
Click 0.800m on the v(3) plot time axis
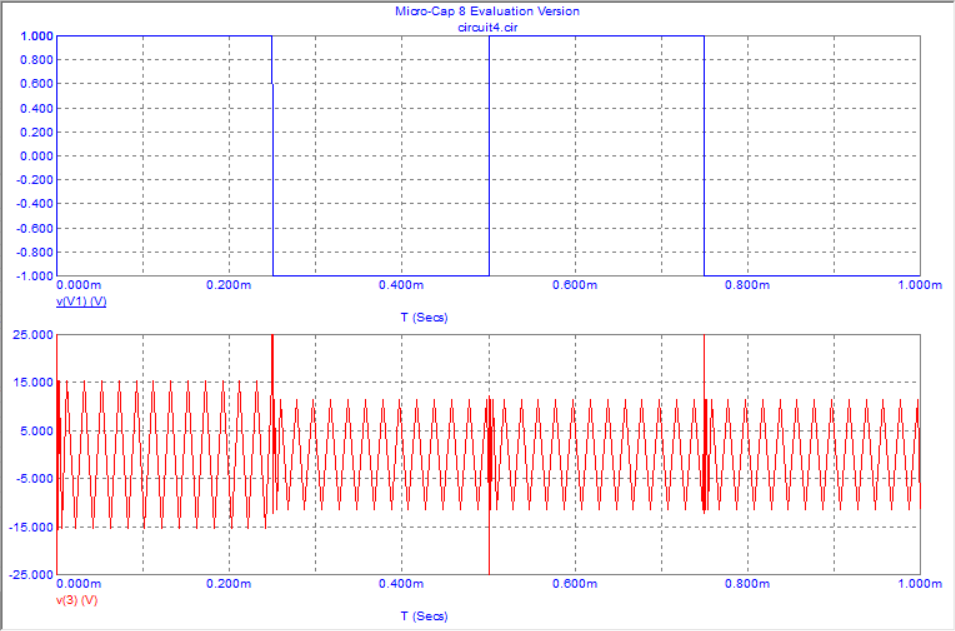point(747,583)
